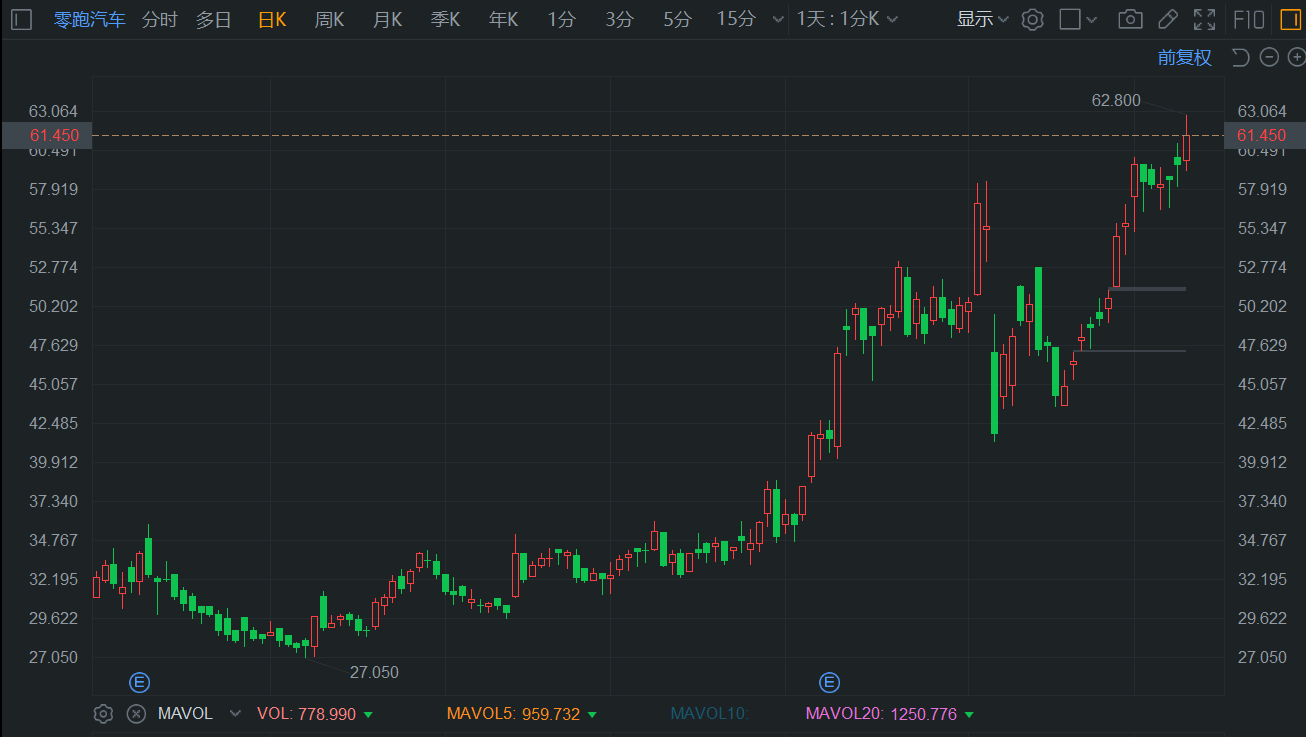Switch to 分时 intraday tab
This screenshot has width=1306, height=737.
coord(159,19)
